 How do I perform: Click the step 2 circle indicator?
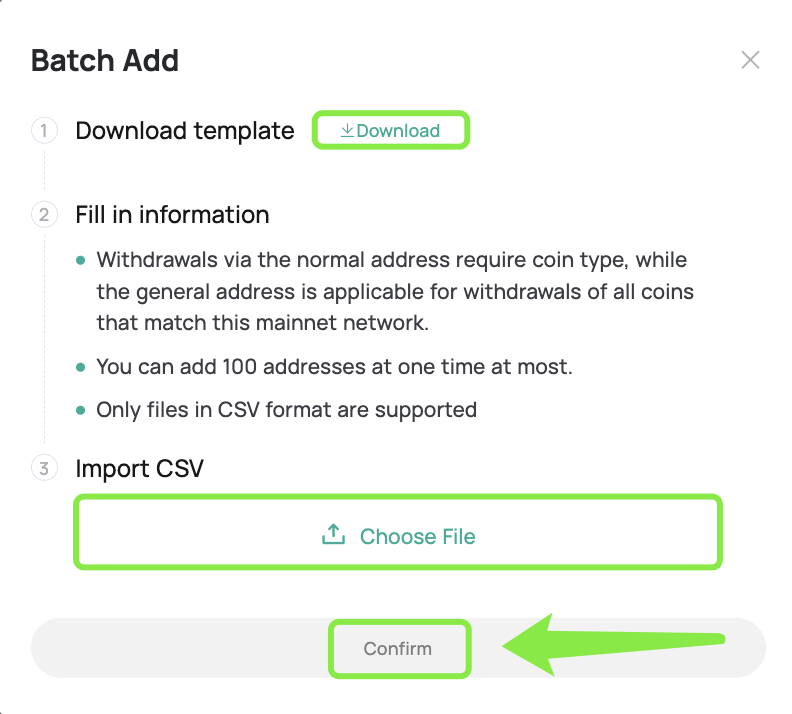point(44,214)
